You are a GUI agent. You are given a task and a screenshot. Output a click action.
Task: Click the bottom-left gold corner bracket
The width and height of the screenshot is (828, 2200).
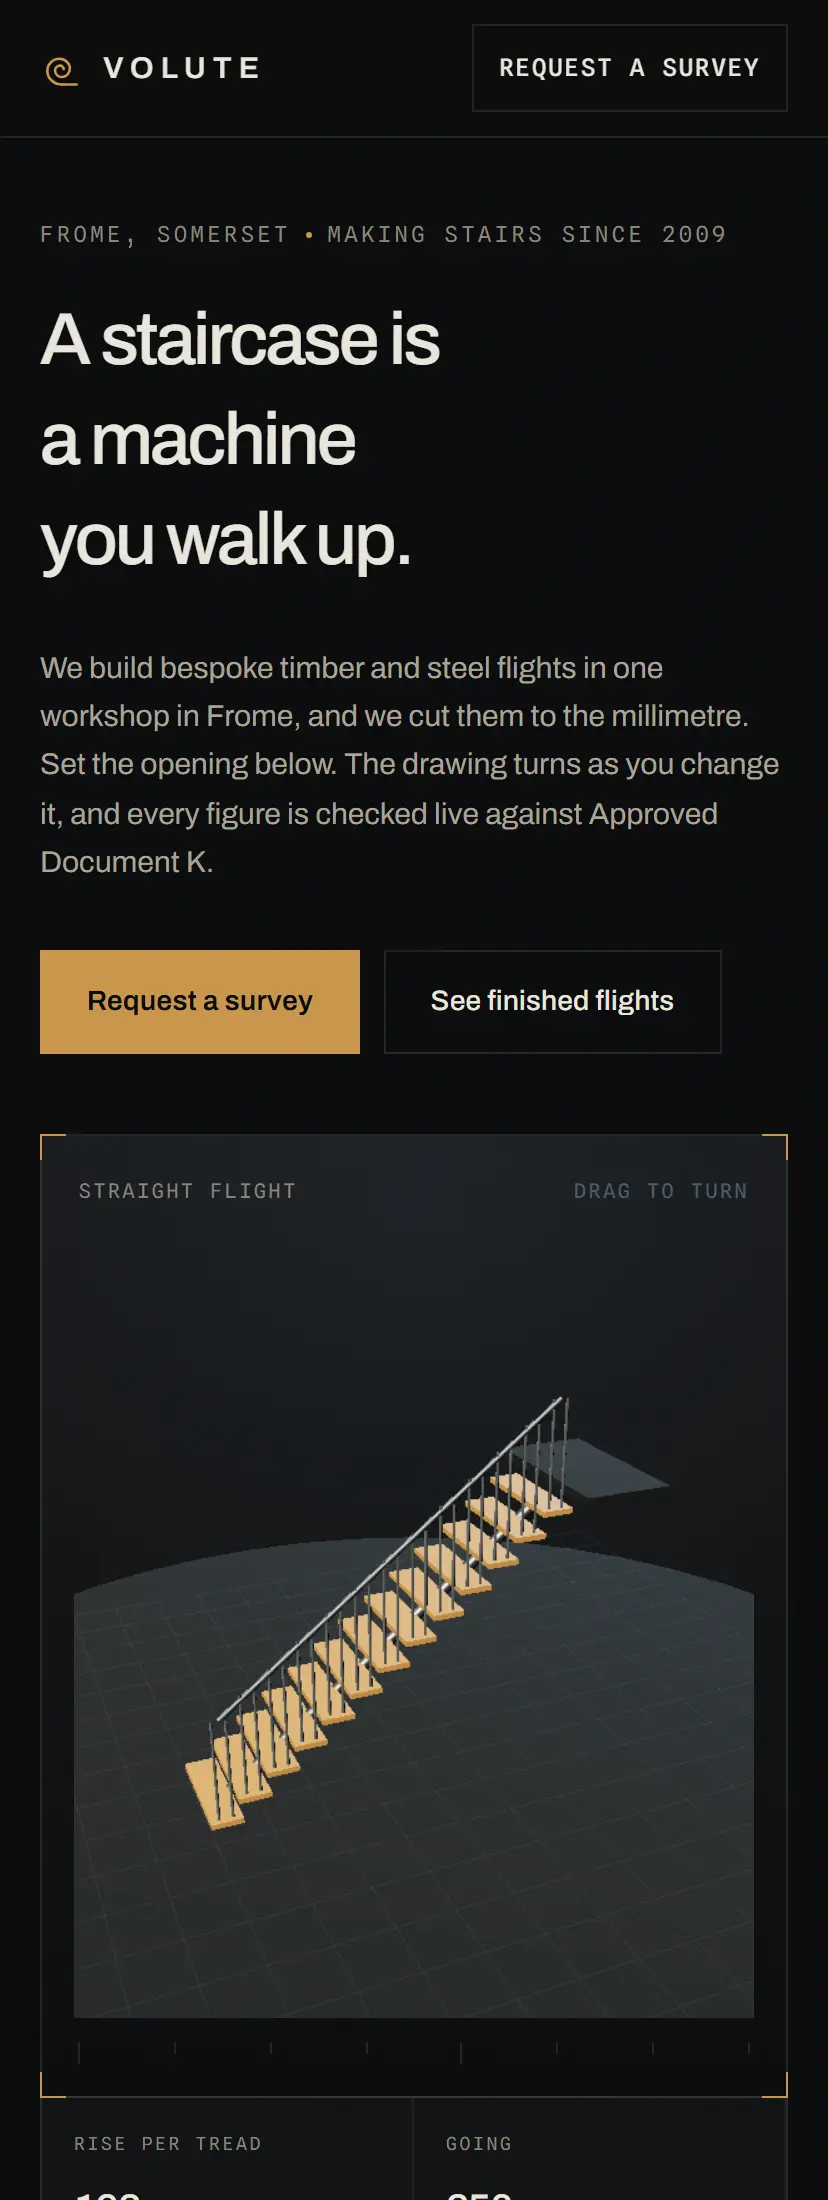tap(53, 2084)
